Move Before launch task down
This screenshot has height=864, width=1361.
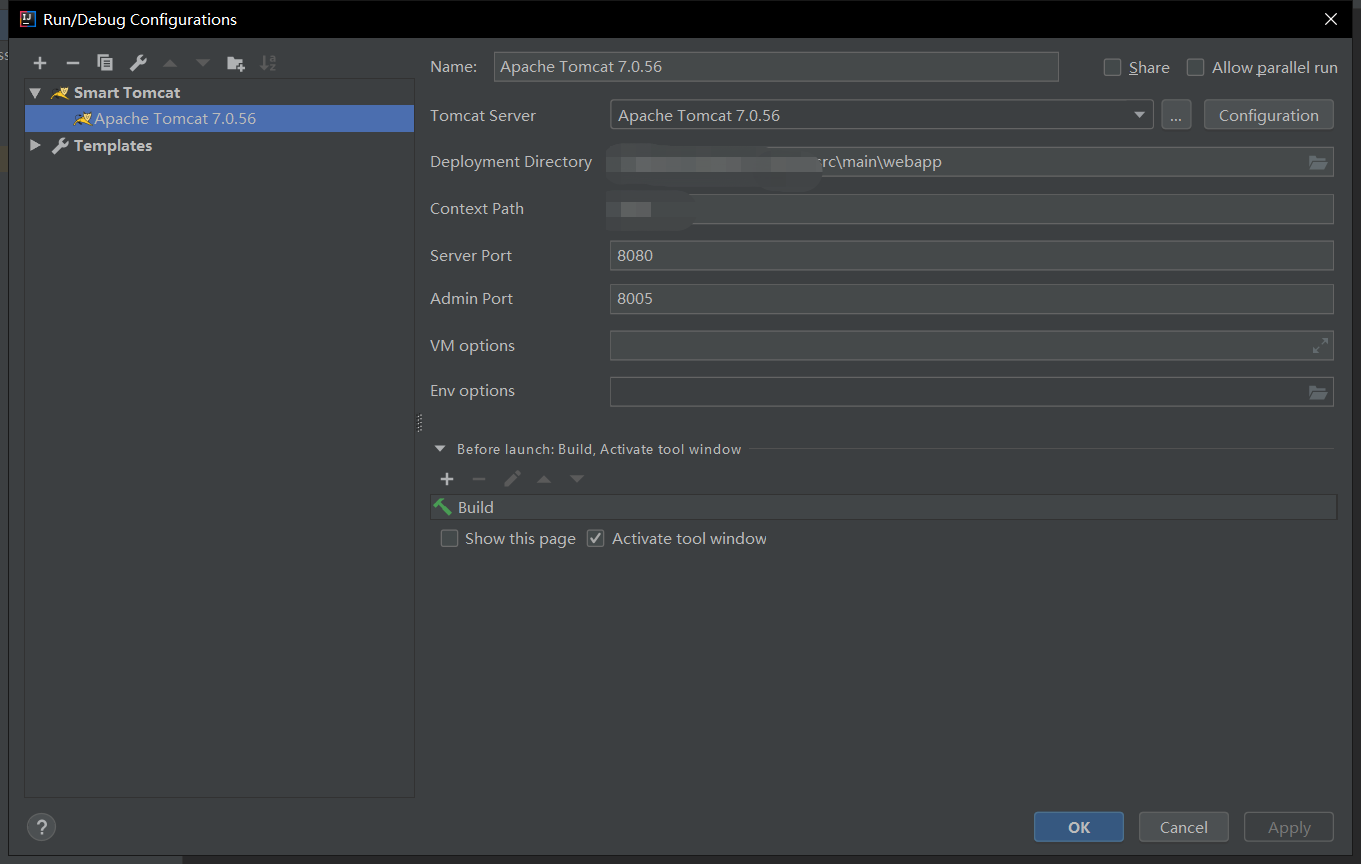coord(577,479)
